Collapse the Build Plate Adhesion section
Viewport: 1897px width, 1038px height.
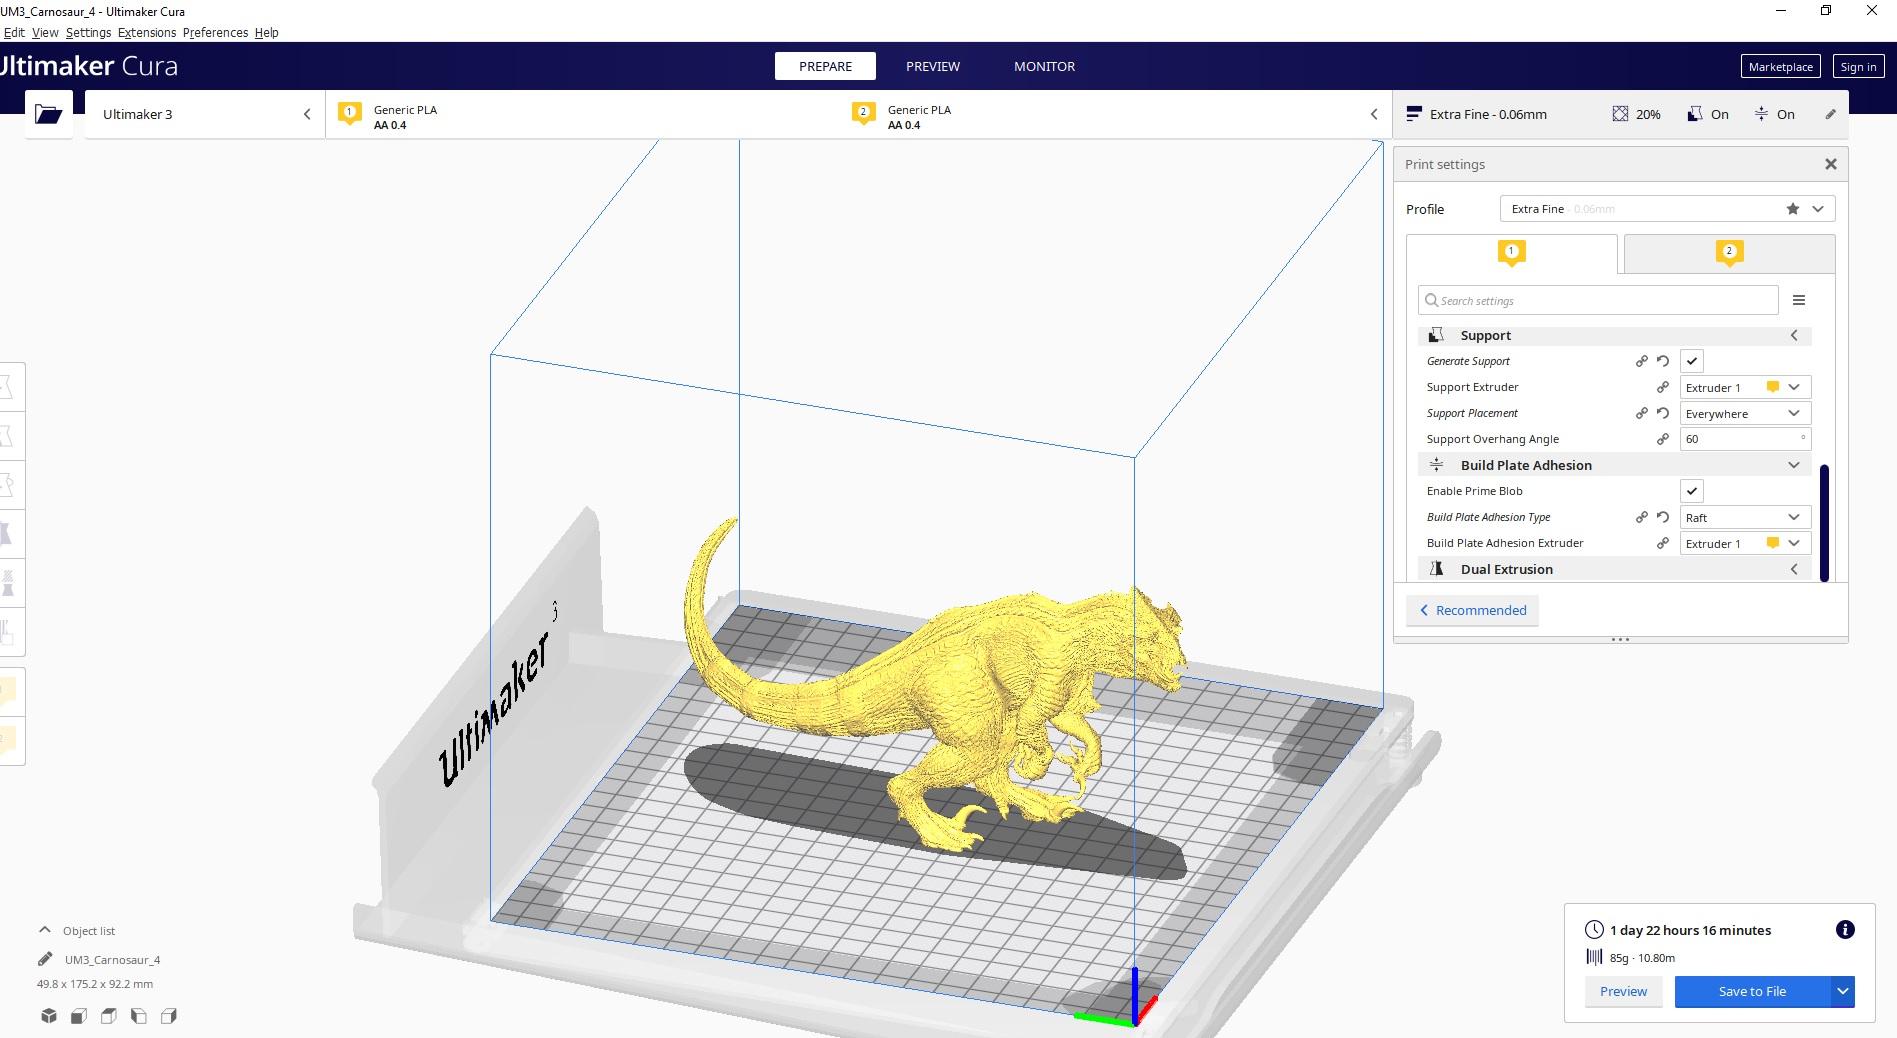1794,465
